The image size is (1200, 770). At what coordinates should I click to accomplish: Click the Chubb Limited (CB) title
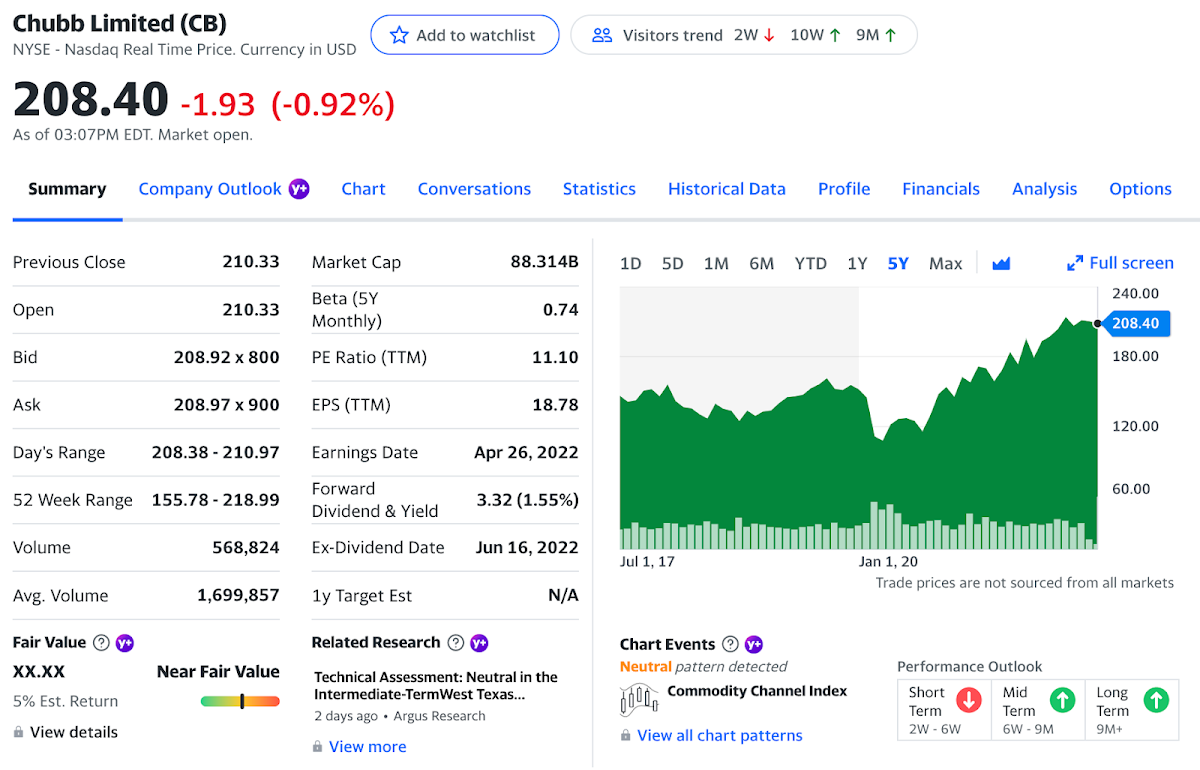120,23
